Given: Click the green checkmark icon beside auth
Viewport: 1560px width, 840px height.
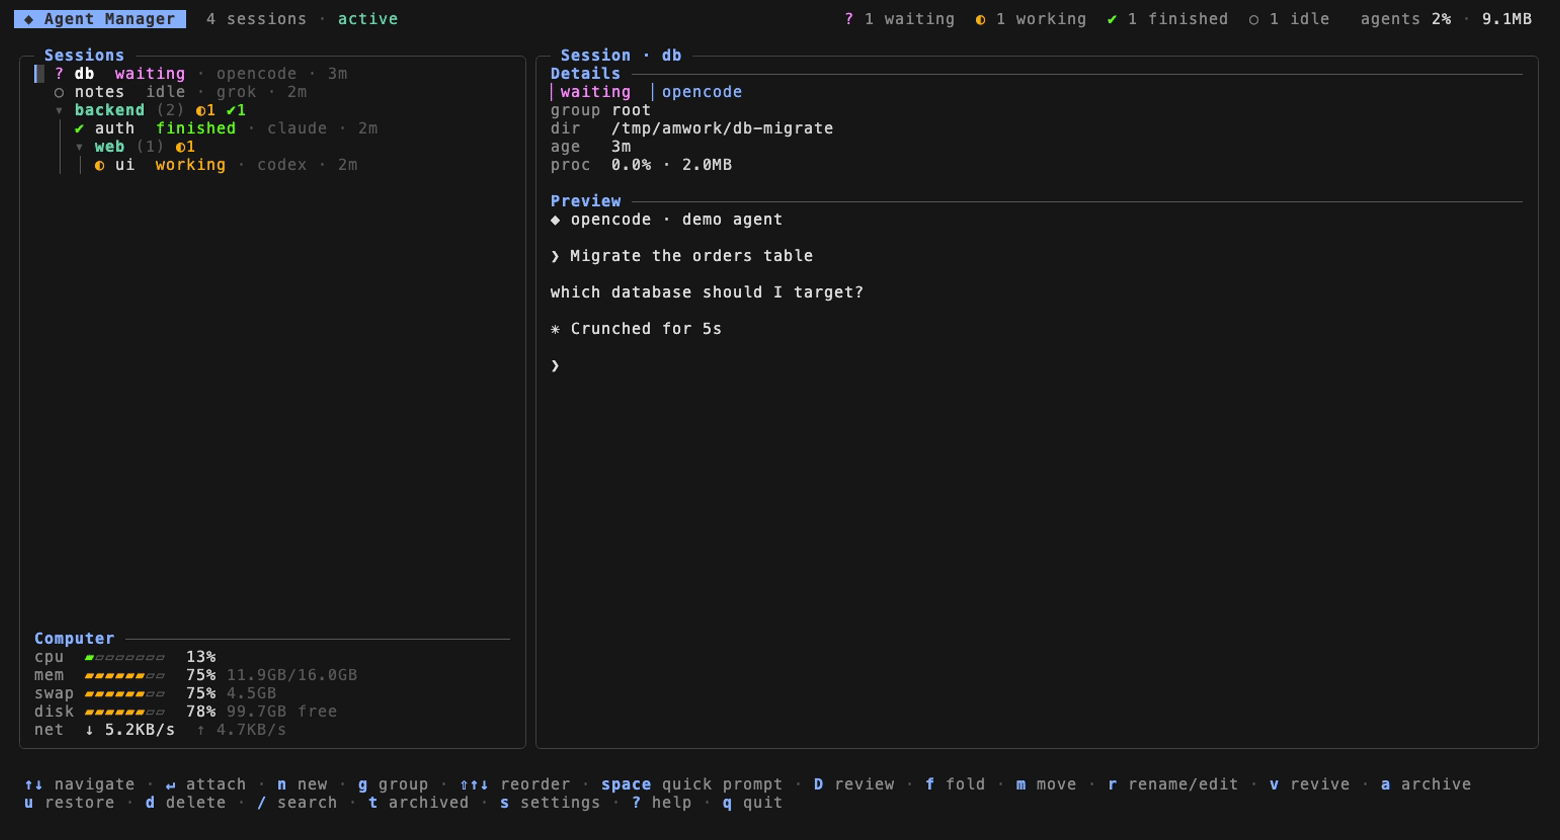Looking at the screenshot, I should click(x=79, y=128).
